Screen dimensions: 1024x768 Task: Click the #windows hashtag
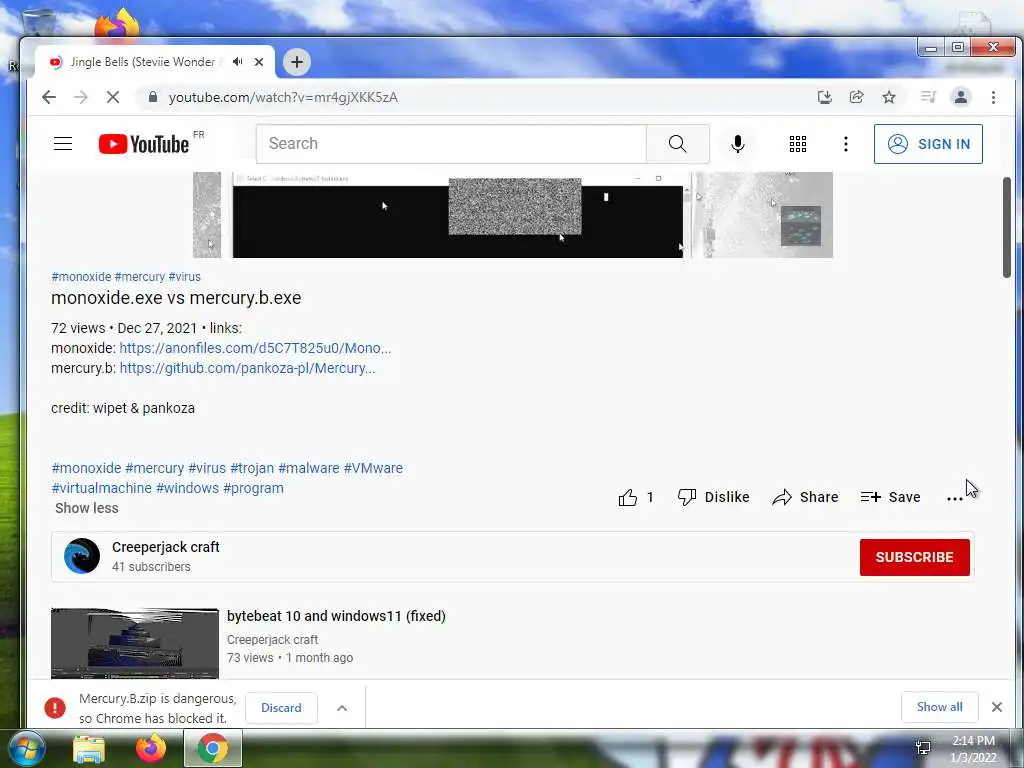(187, 488)
